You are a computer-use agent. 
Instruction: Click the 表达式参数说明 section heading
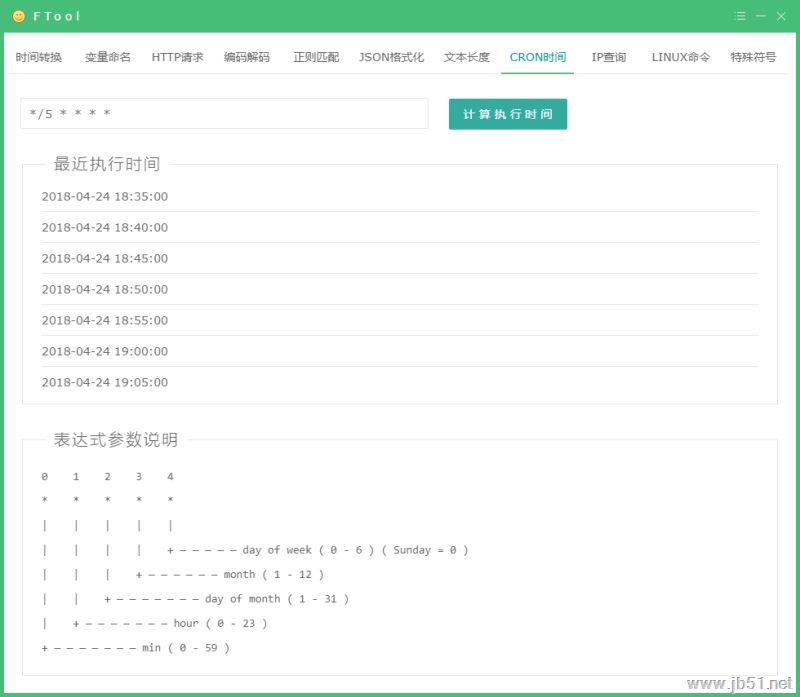[x=116, y=440]
